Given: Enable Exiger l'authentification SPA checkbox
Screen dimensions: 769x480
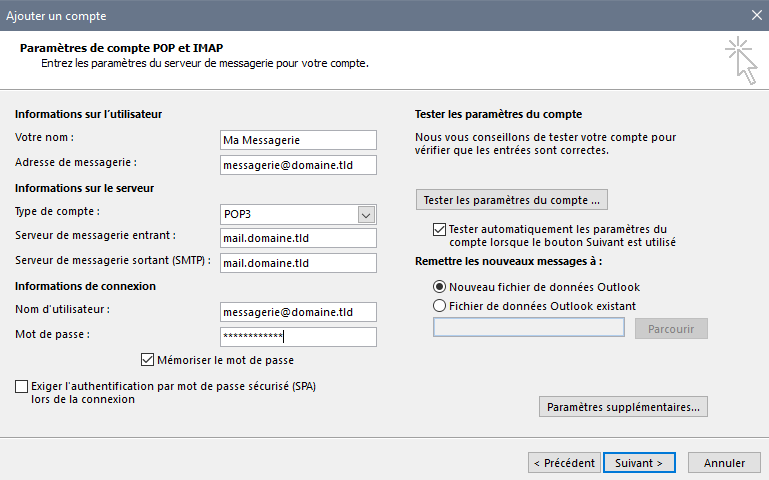Looking at the screenshot, I should (x=22, y=386).
